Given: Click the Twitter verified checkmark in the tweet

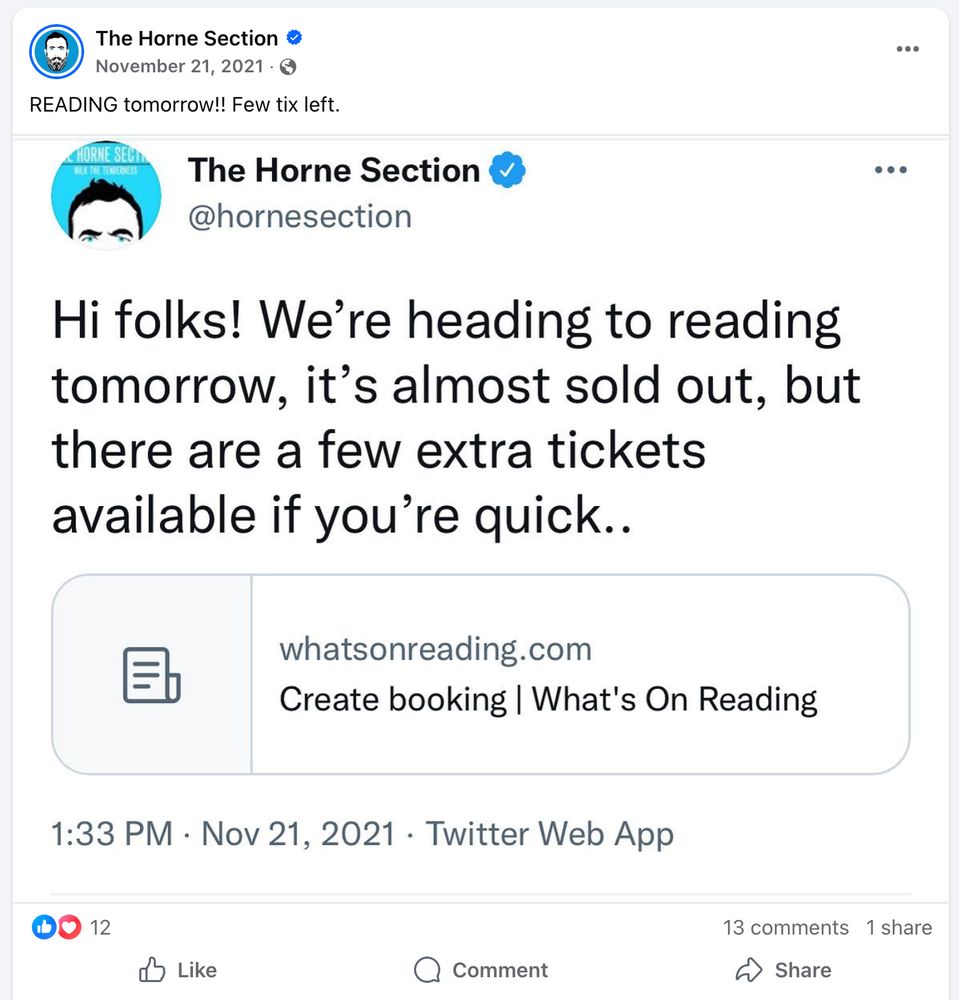Looking at the screenshot, I should tap(509, 170).
